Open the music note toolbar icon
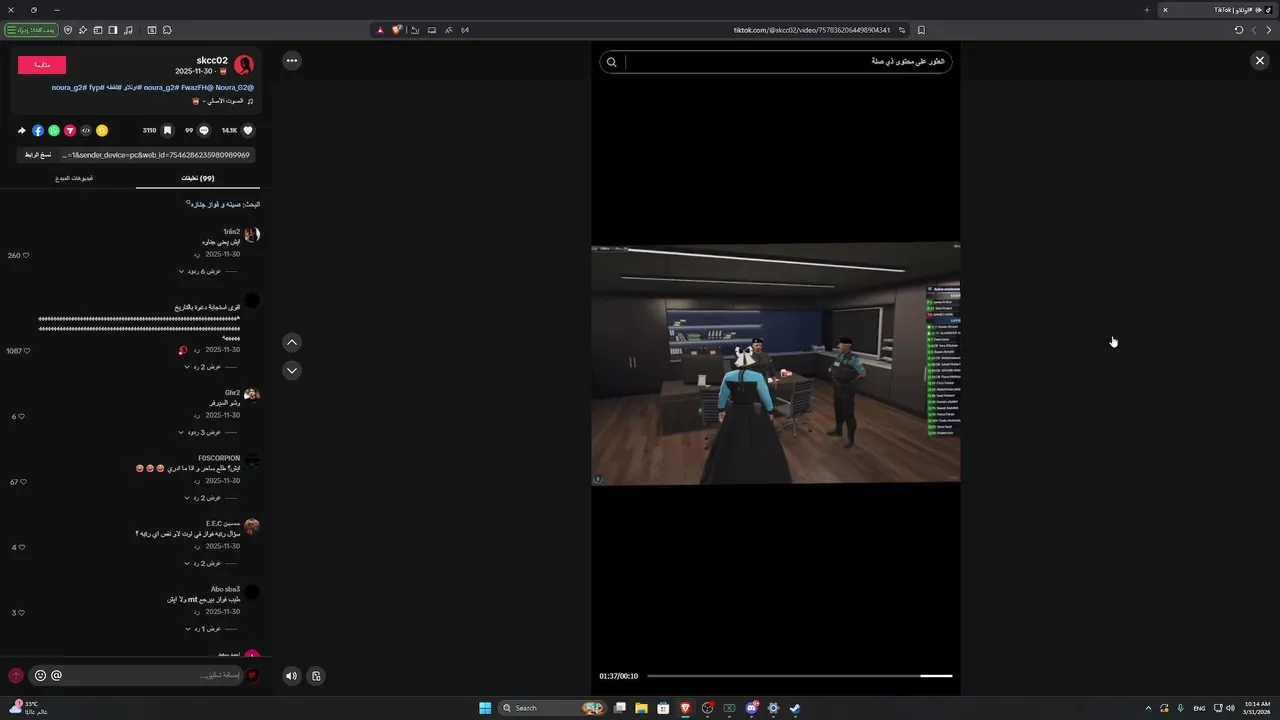 [x=129, y=30]
